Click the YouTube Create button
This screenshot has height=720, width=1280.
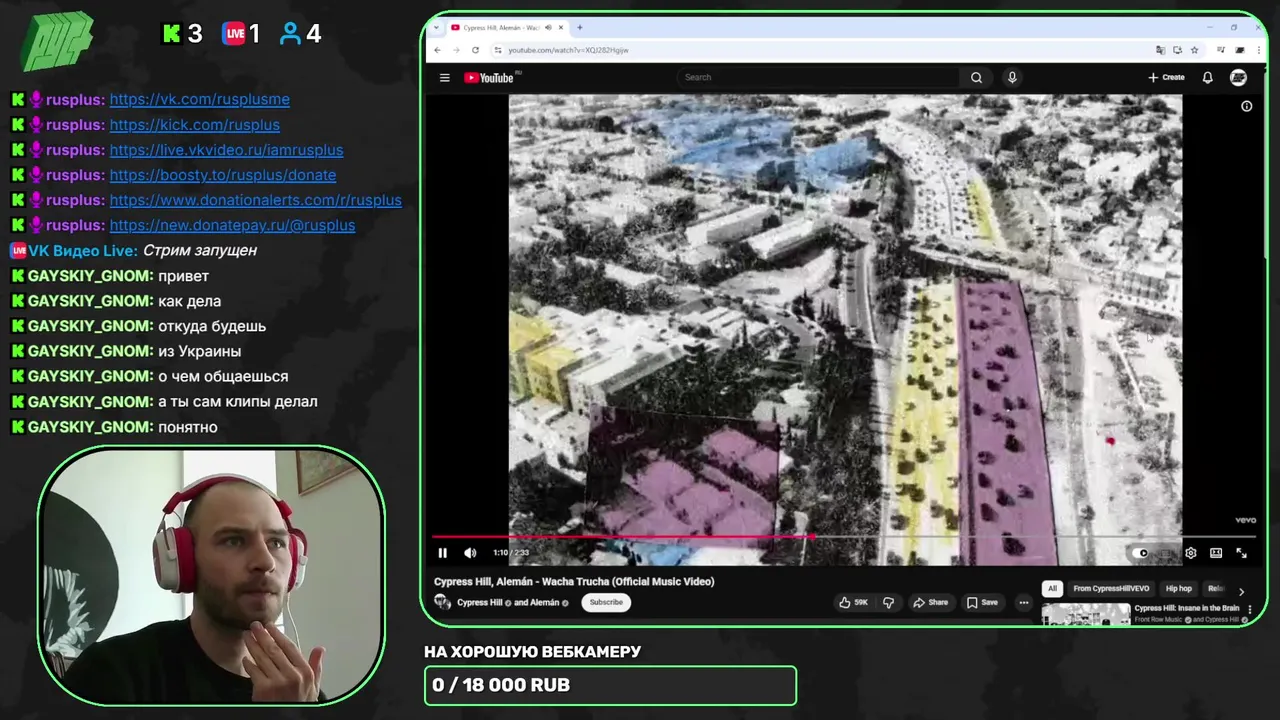1166,77
